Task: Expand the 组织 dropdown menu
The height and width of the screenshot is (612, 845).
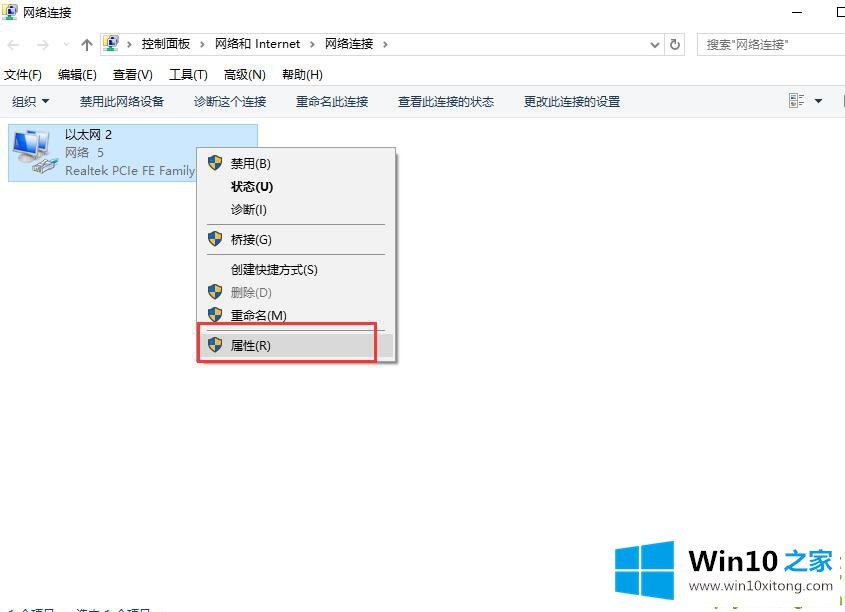Action: pyautogui.click(x=30, y=101)
